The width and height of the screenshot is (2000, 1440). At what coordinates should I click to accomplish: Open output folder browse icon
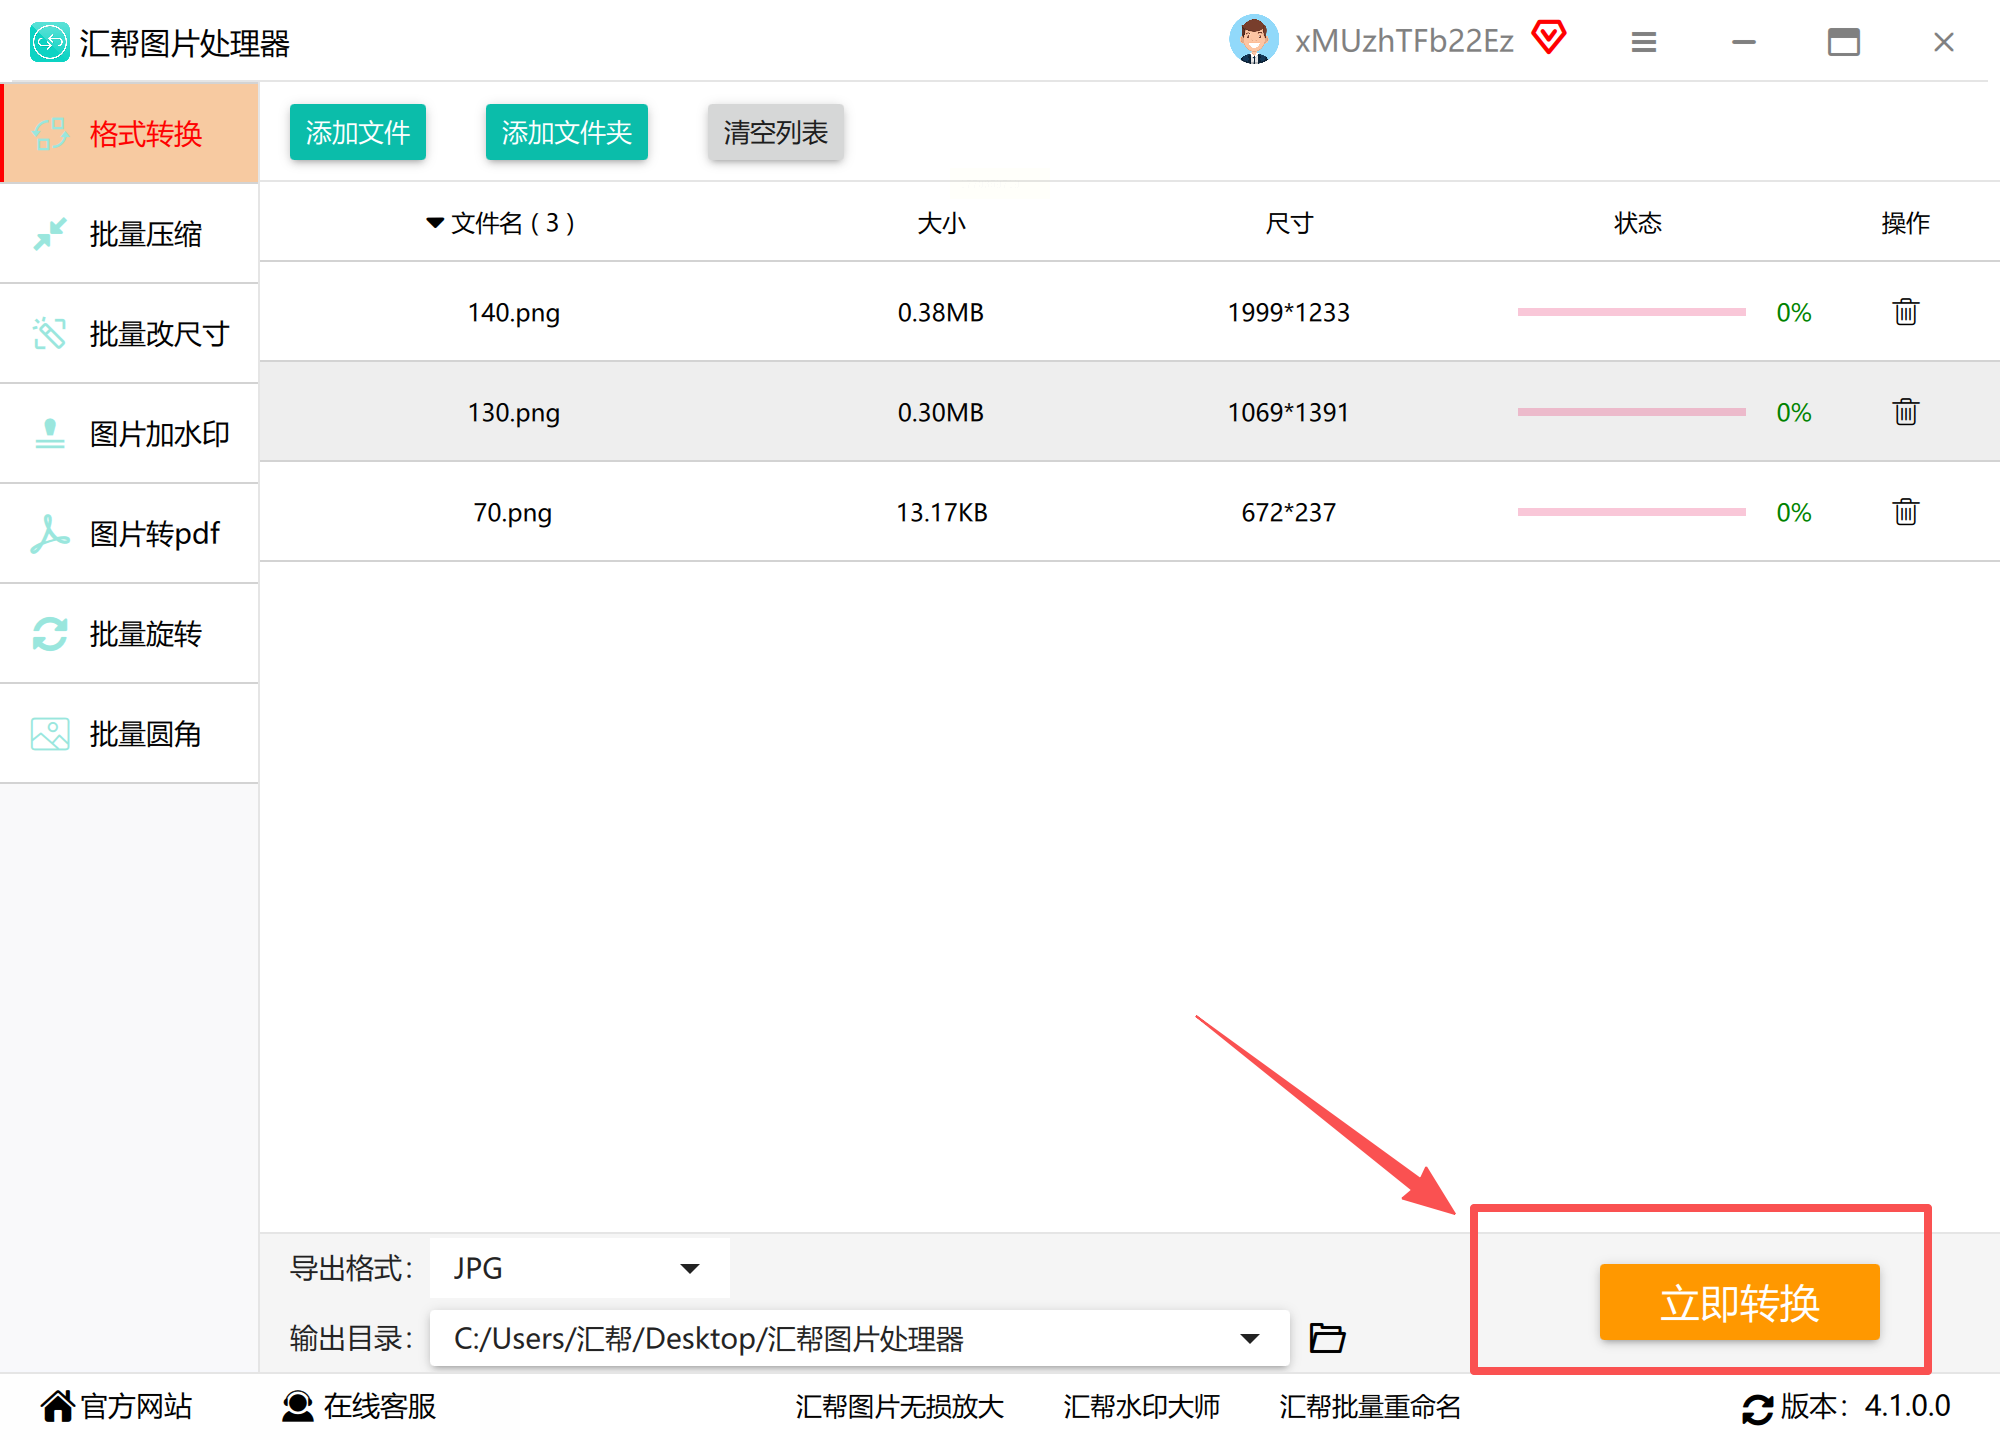point(1327,1337)
